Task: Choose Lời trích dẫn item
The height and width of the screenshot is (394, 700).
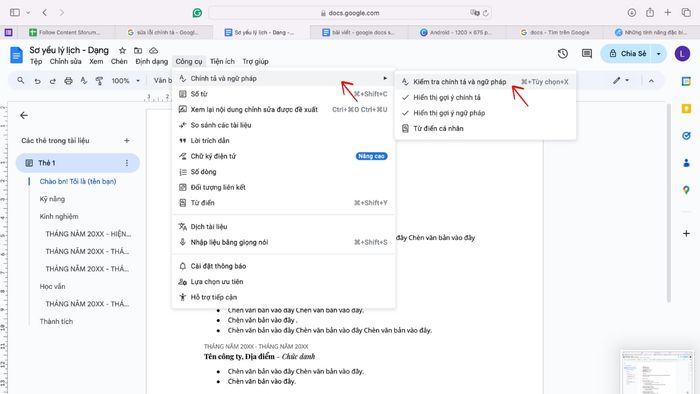Action: tap(283, 141)
